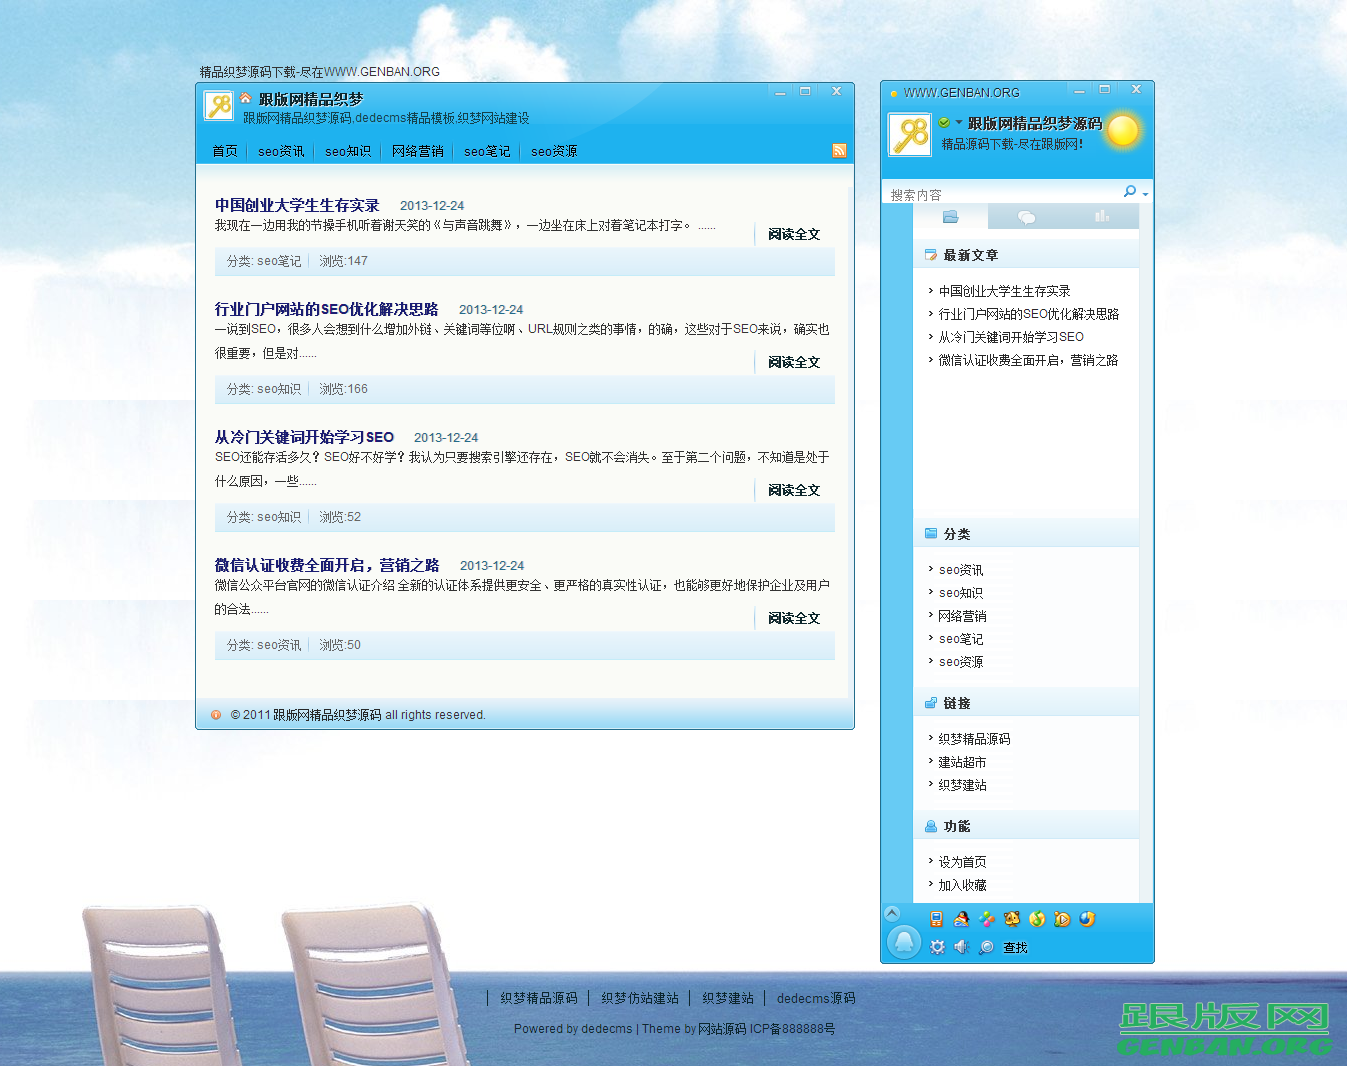1347x1066 pixels.
Task: Click the colorful four-dot app icon
Action: coord(987,919)
